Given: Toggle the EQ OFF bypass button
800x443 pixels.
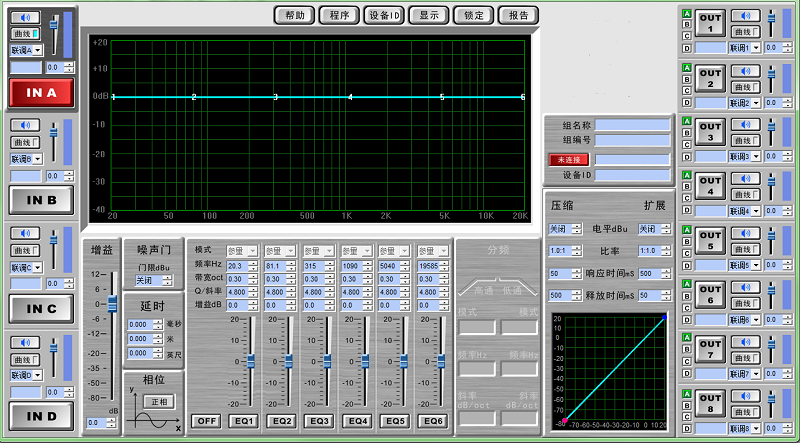Looking at the screenshot, I should point(205,421).
